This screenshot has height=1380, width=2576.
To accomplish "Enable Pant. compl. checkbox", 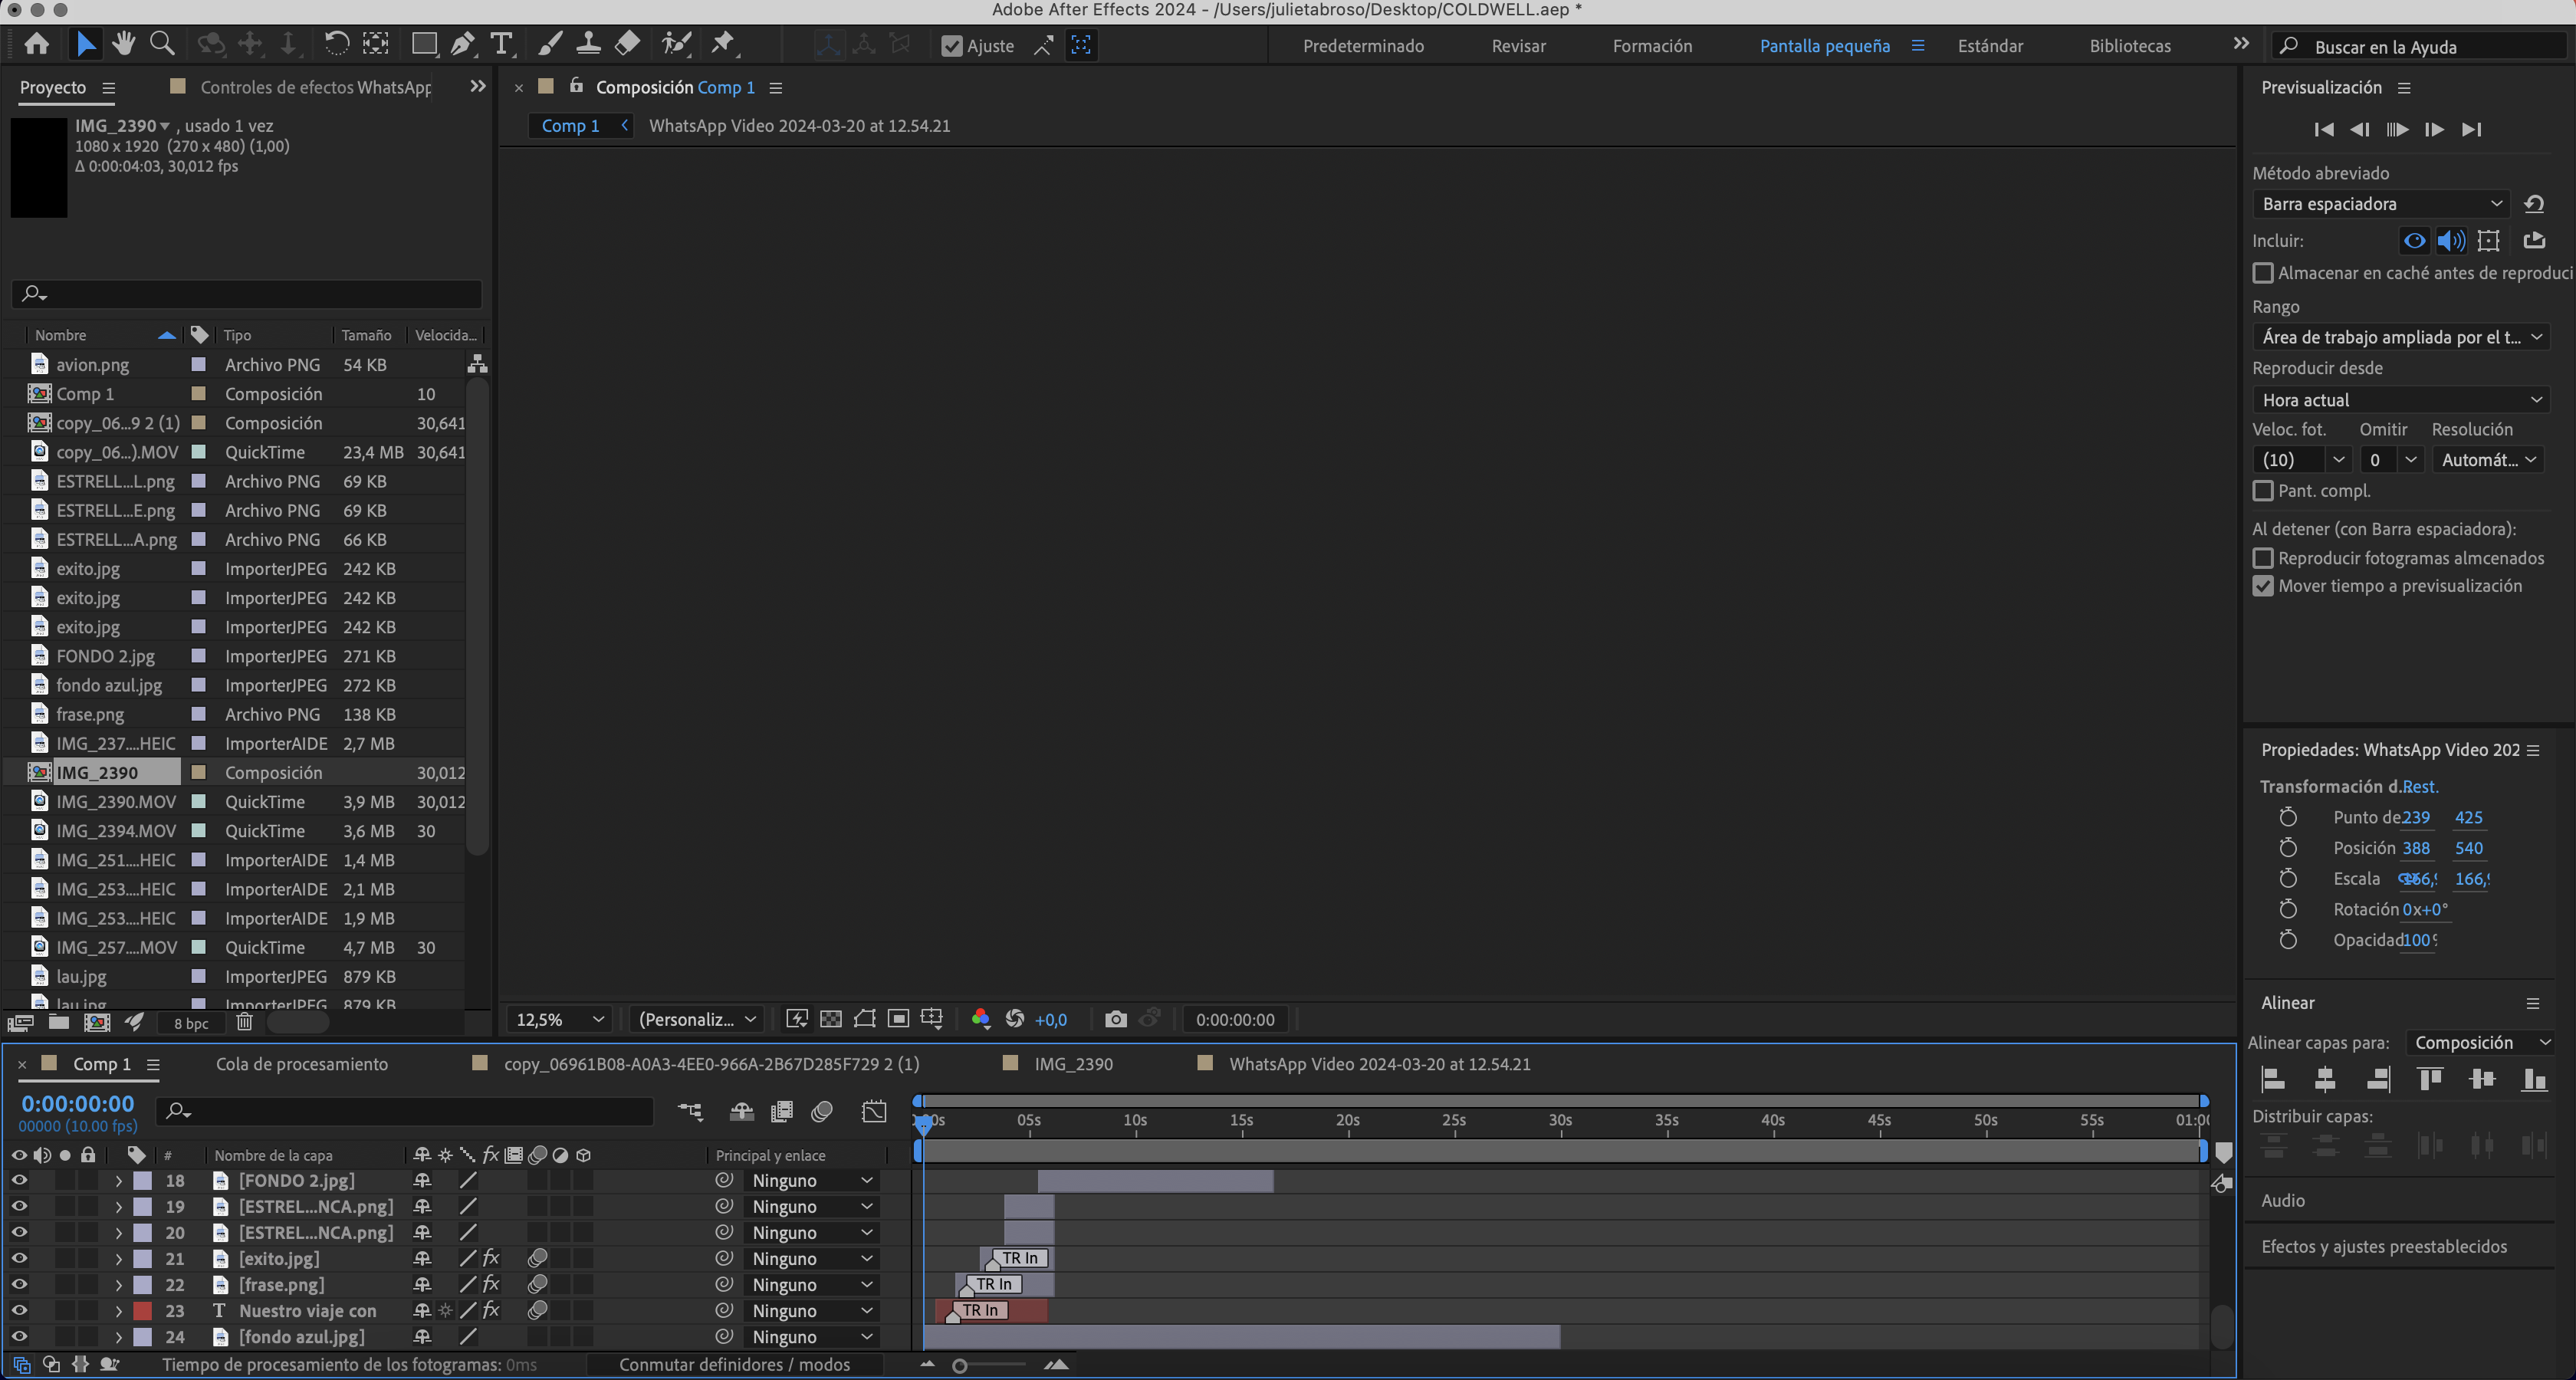I will (2263, 491).
